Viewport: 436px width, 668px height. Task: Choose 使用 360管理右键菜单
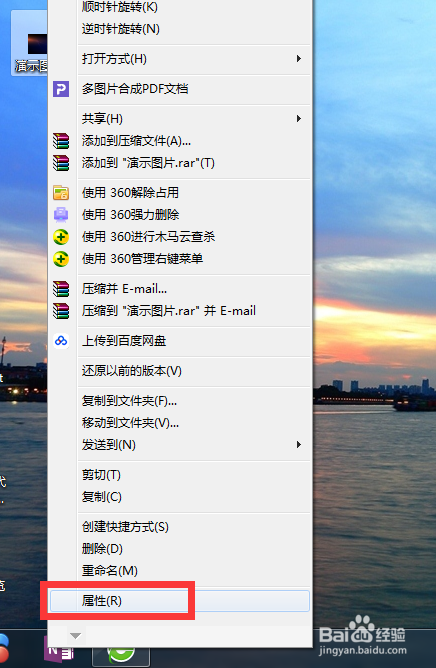coord(142,259)
